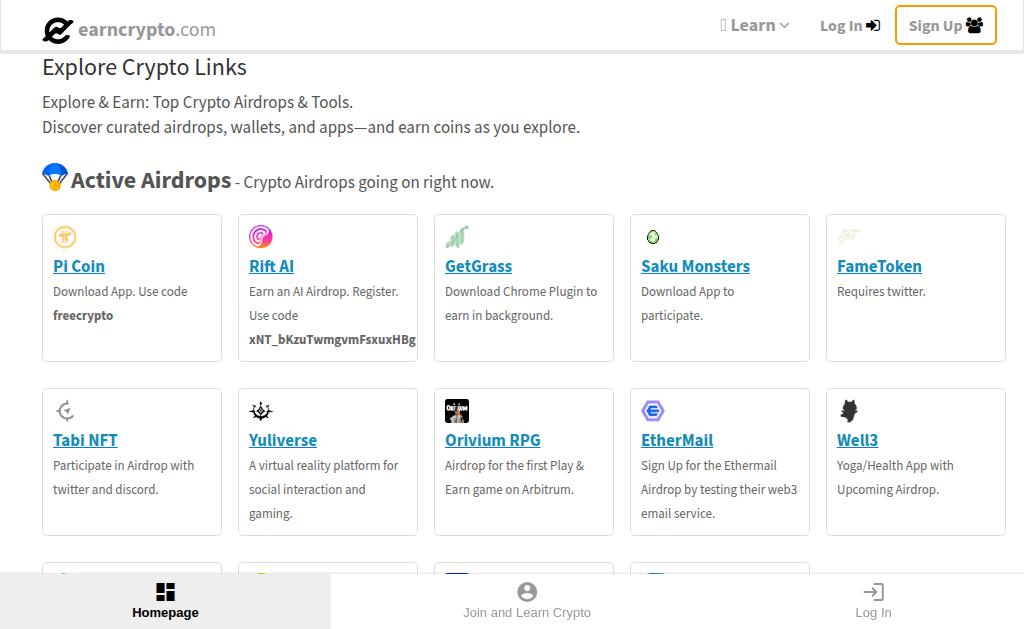Click 'Yoga/Health App with Upcoming Airdrop.' text
The image size is (1024, 629).
895,477
